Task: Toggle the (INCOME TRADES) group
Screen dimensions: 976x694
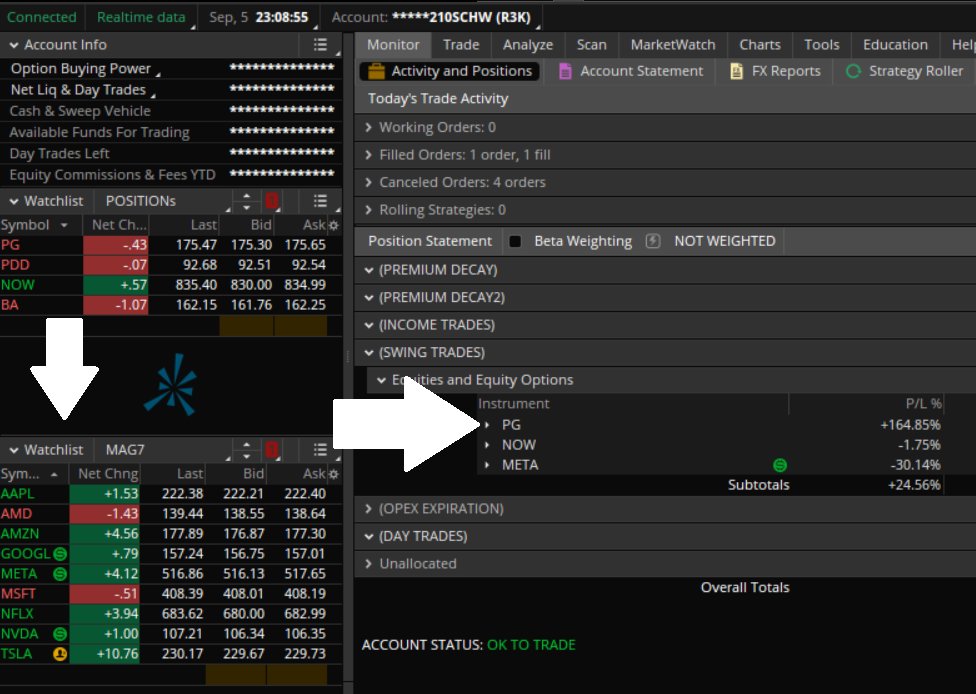Action: pyautogui.click(x=368, y=325)
